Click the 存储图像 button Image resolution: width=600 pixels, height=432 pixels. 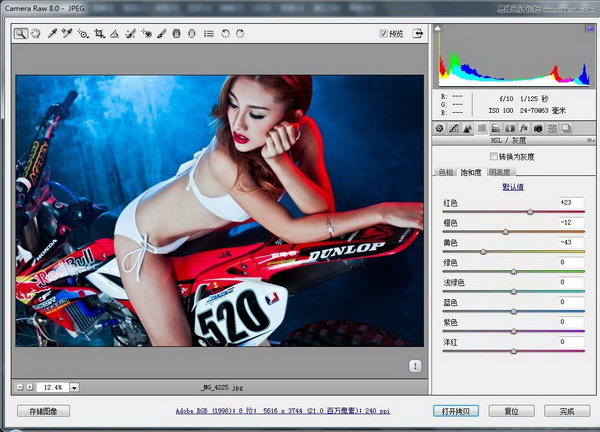click(43, 411)
